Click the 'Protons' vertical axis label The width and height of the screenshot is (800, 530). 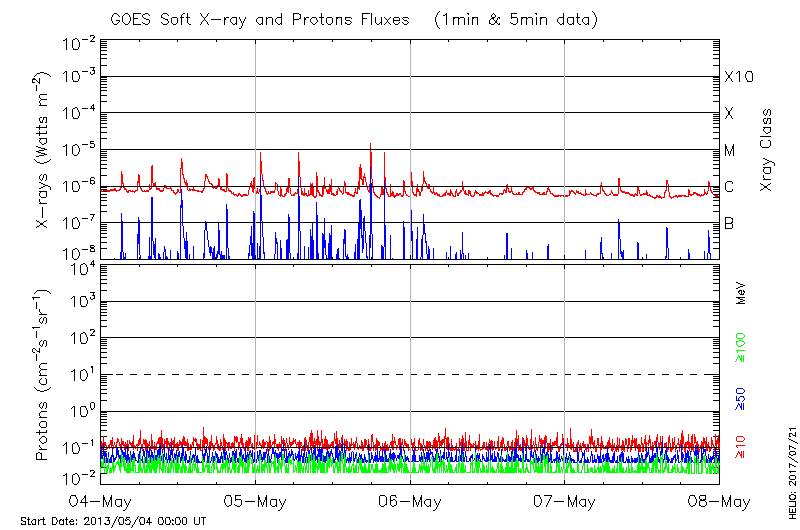44,373
